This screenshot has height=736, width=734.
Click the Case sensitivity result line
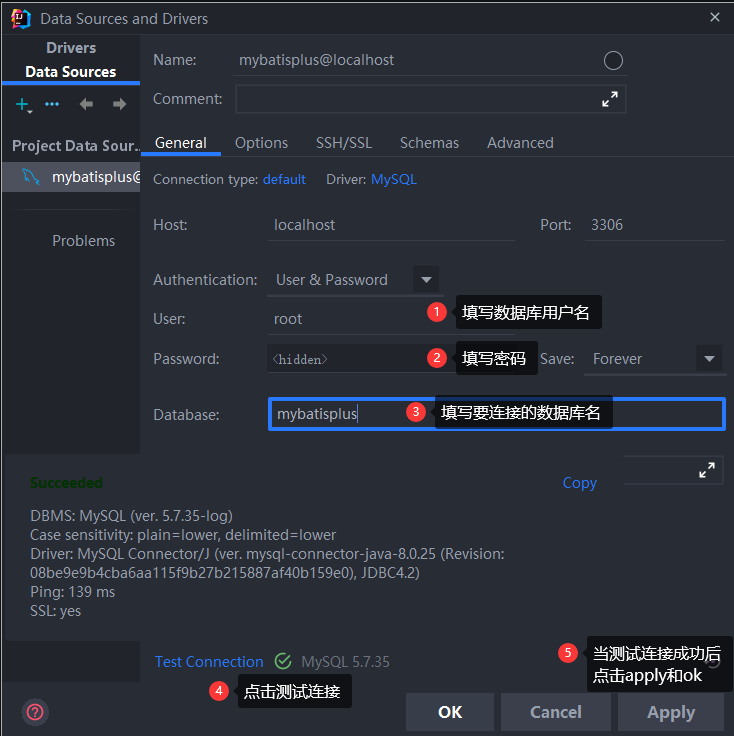click(183, 535)
